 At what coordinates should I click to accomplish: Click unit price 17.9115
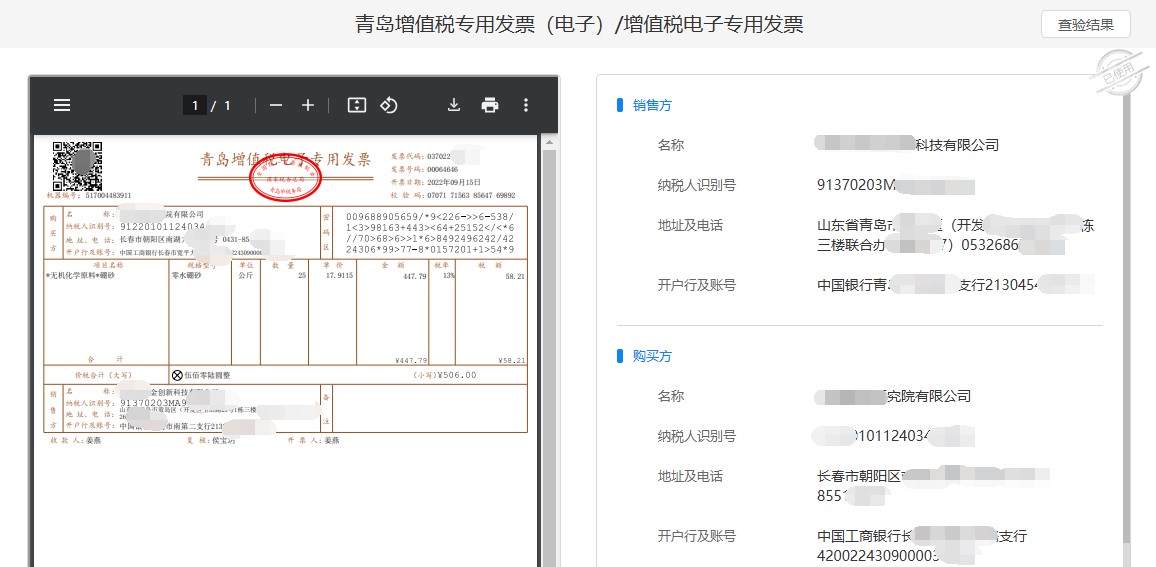341,275
